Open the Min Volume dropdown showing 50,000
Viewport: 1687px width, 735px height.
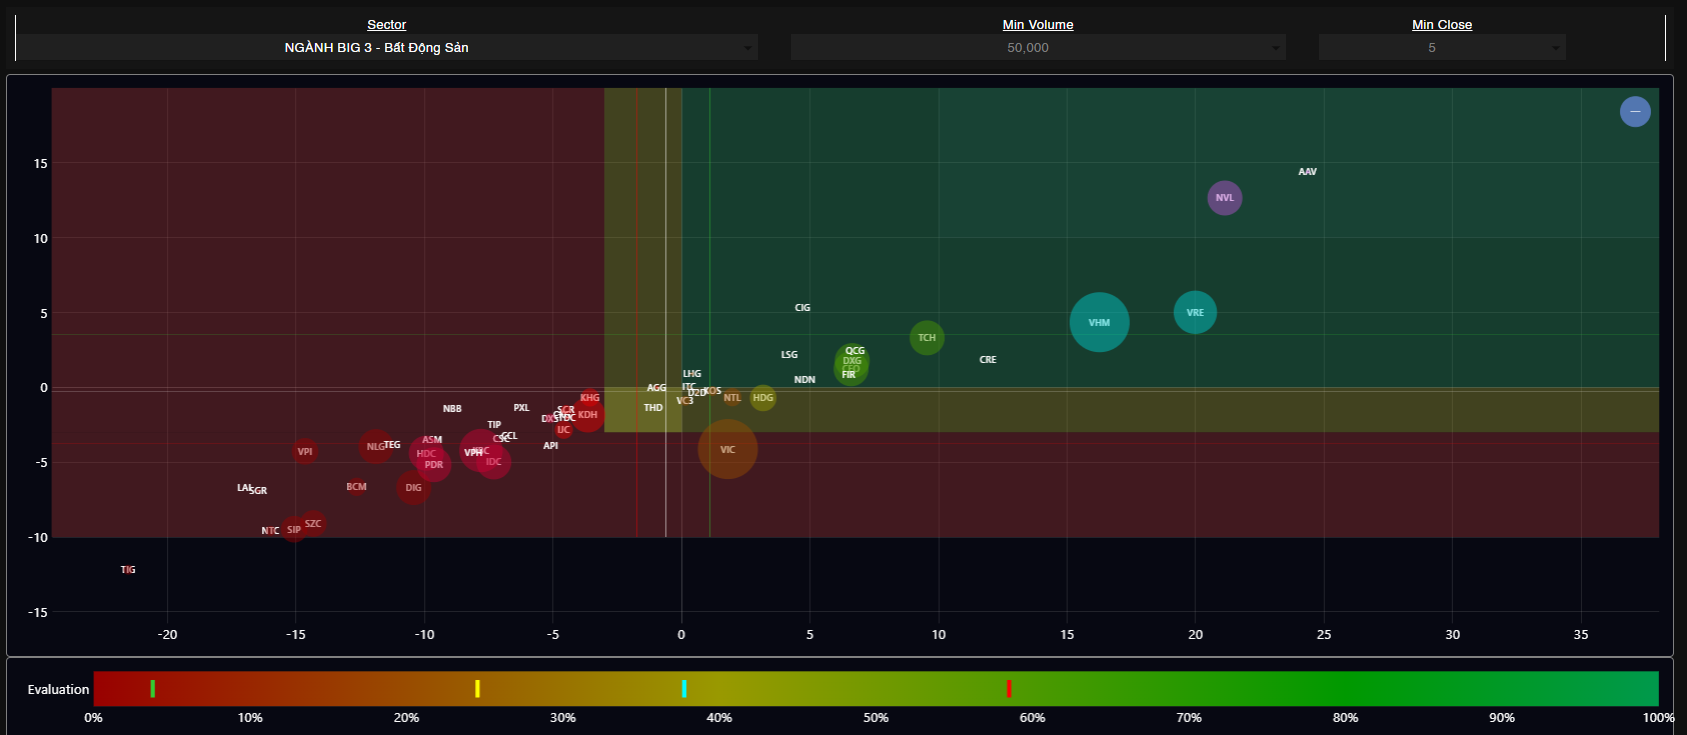pos(1038,47)
